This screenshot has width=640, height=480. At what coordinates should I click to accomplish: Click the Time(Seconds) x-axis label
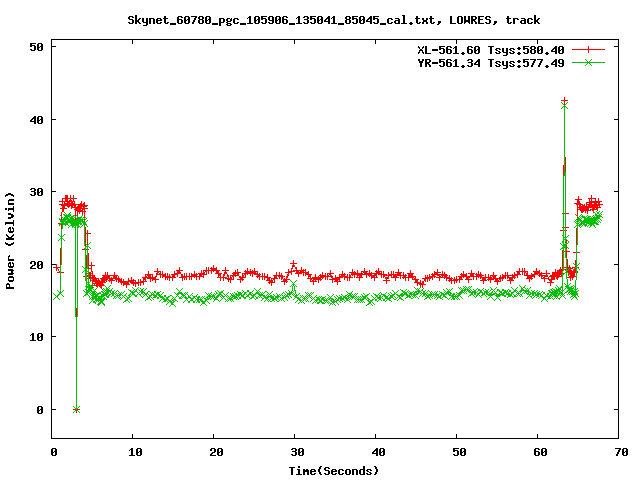334,471
